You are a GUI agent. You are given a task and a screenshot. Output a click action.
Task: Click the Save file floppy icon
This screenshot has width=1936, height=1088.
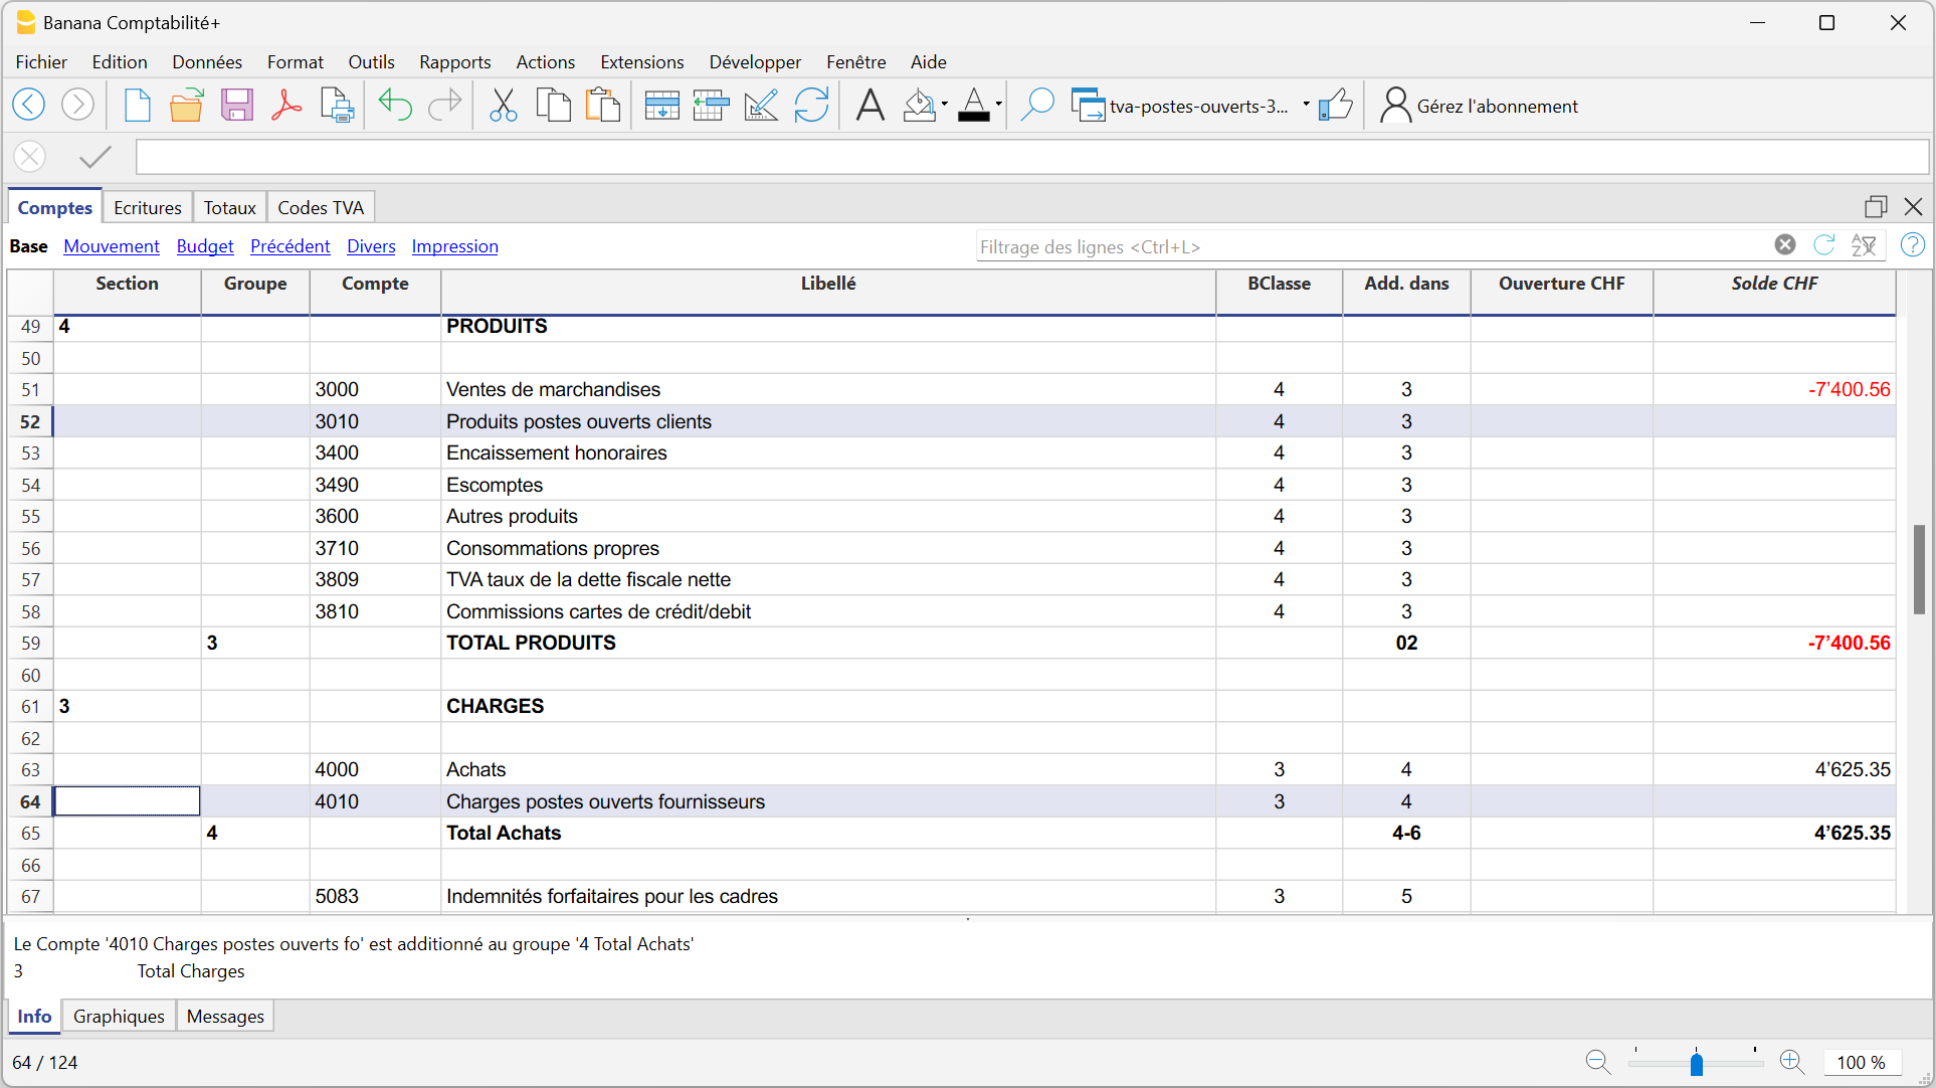(x=237, y=105)
